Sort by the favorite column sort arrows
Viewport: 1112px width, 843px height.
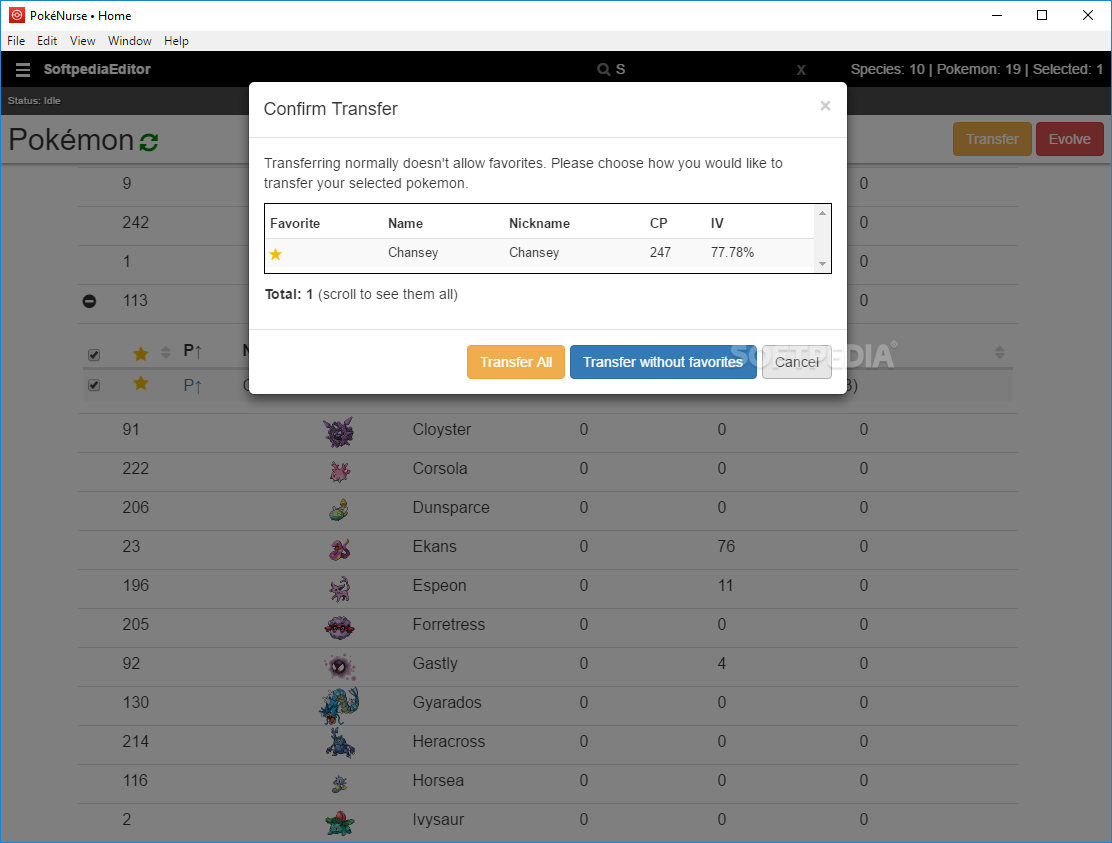pyautogui.click(x=166, y=352)
